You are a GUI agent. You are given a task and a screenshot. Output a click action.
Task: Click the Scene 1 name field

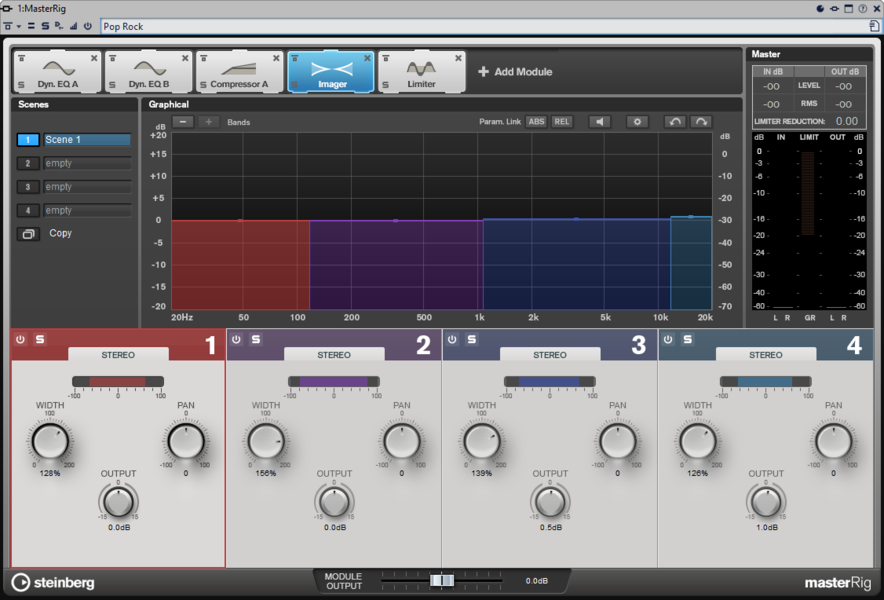[87, 140]
